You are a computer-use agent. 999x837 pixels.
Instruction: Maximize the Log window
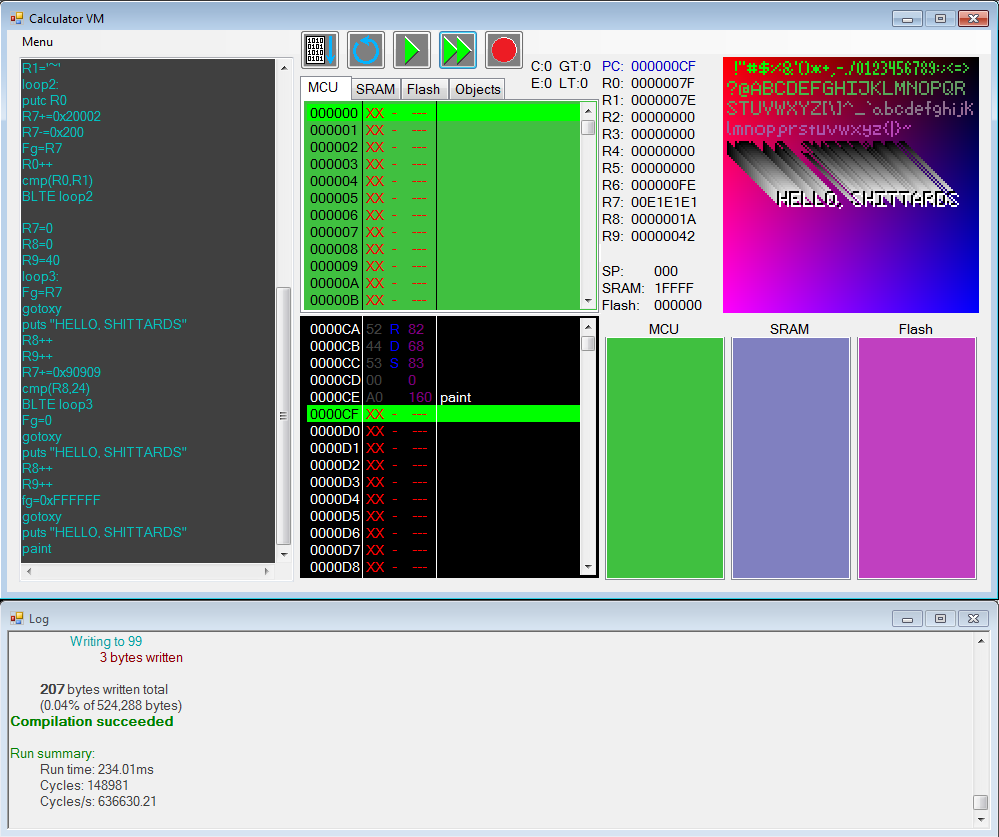[940, 619]
